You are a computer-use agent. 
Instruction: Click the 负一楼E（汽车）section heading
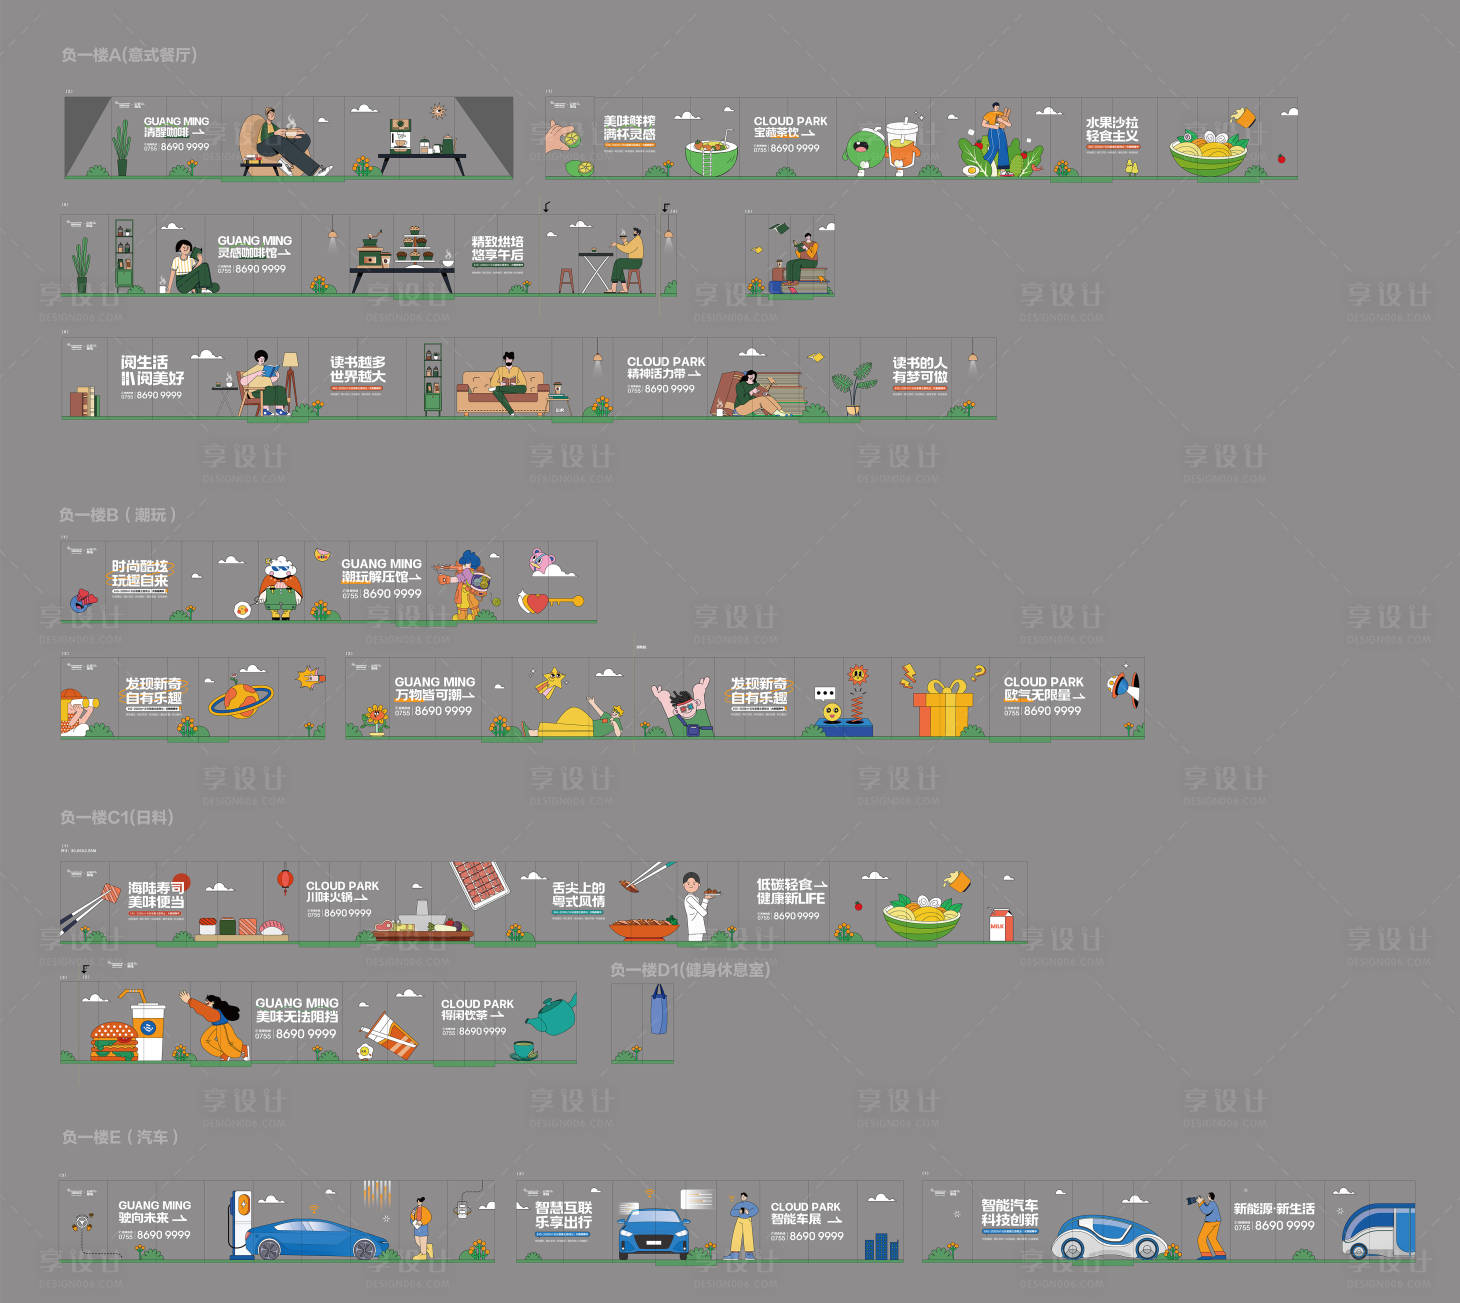pos(120,1137)
